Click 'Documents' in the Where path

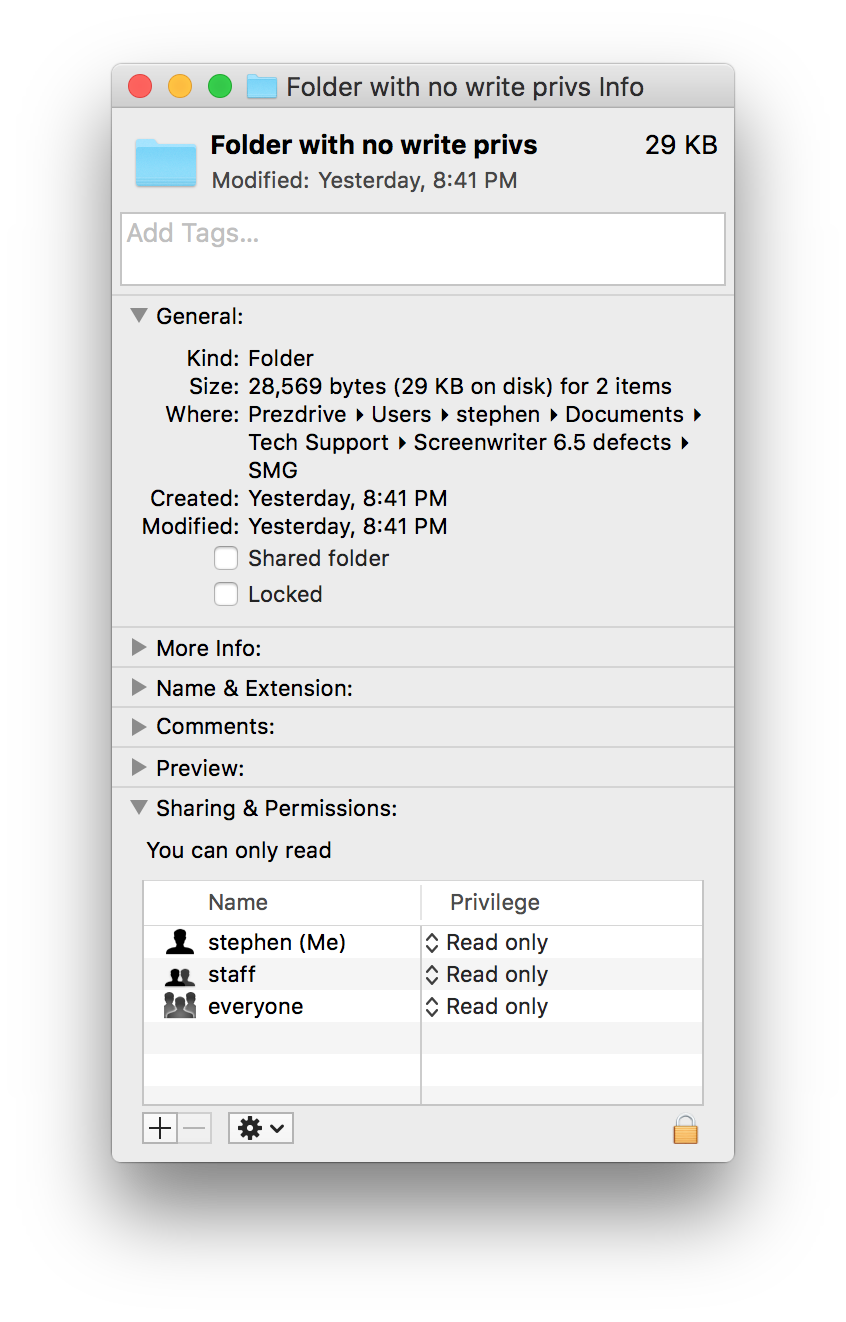[x=624, y=414]
